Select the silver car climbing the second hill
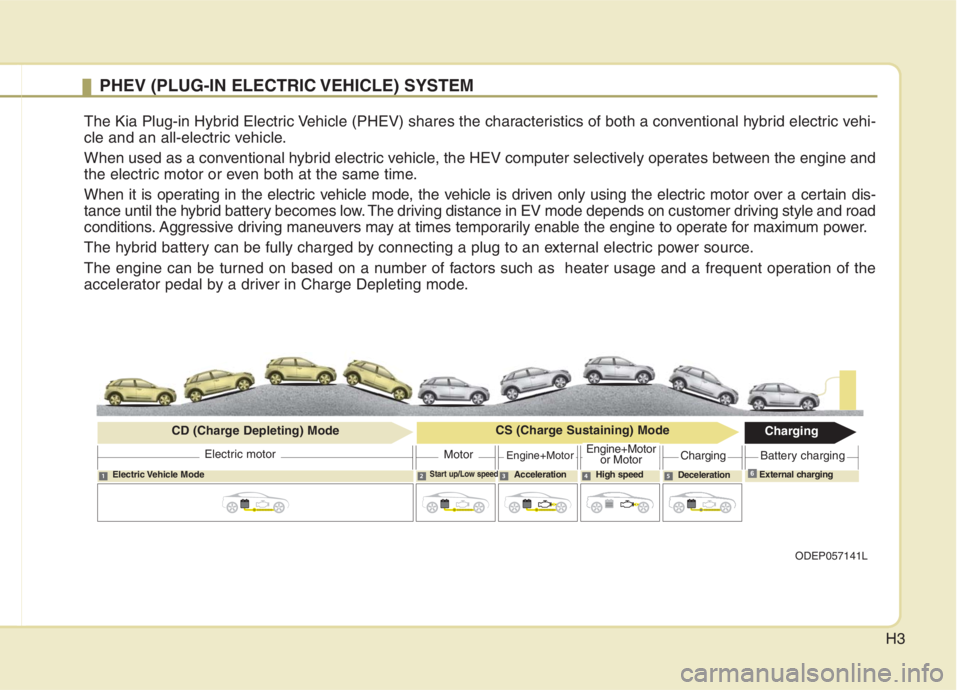This screenshot has height=690, width=960. (535, 384)
